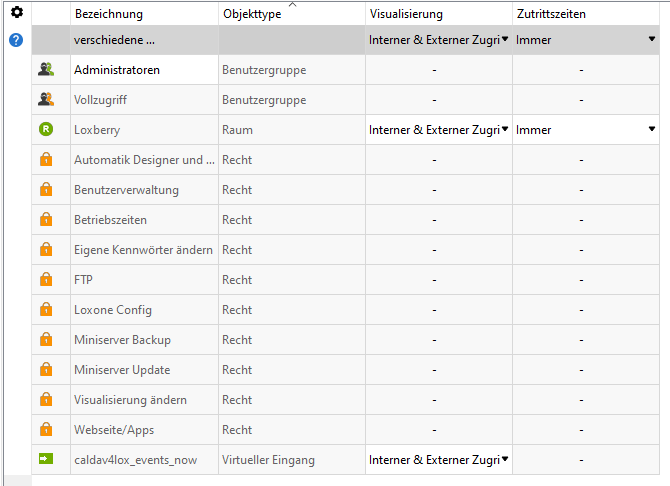The image size is (670, 486).
Task: Open the blue help question mark icon
Action: 16,40
